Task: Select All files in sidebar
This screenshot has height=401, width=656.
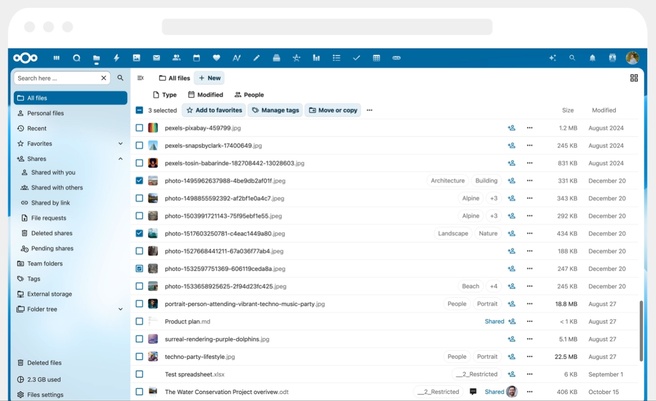Action: 71,98
